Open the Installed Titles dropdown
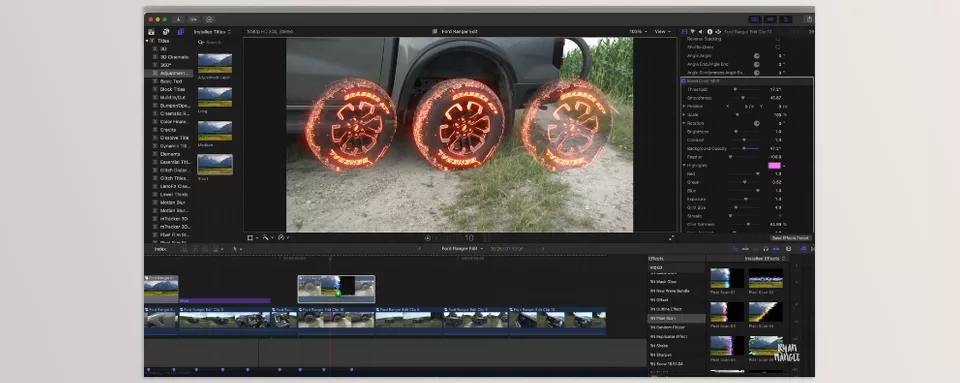Viewport: 960px width, 383px height. [212, 32]
